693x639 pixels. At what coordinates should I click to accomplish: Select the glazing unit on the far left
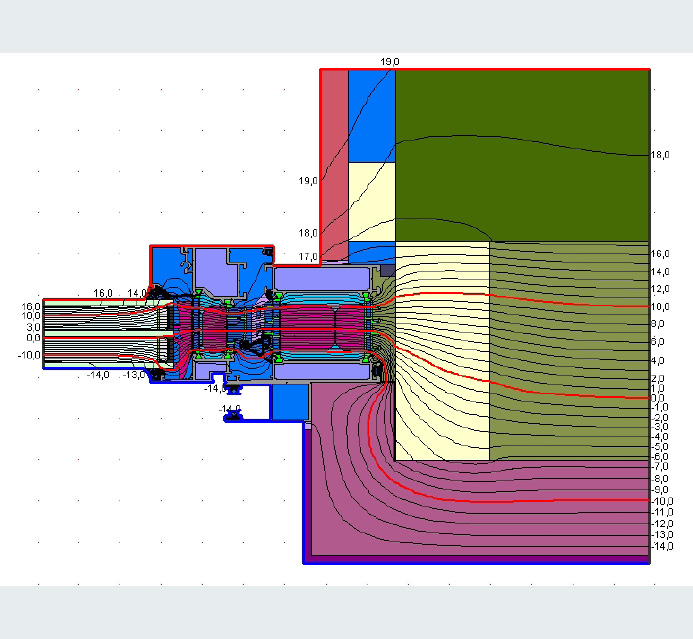(x=100, y=333)
